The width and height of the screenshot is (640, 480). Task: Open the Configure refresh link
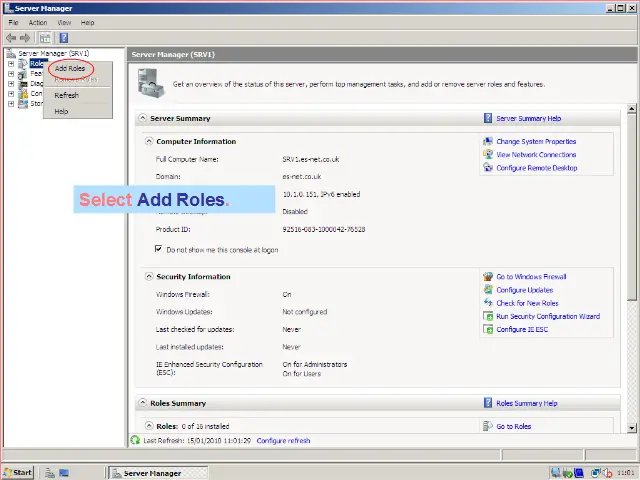283,440
